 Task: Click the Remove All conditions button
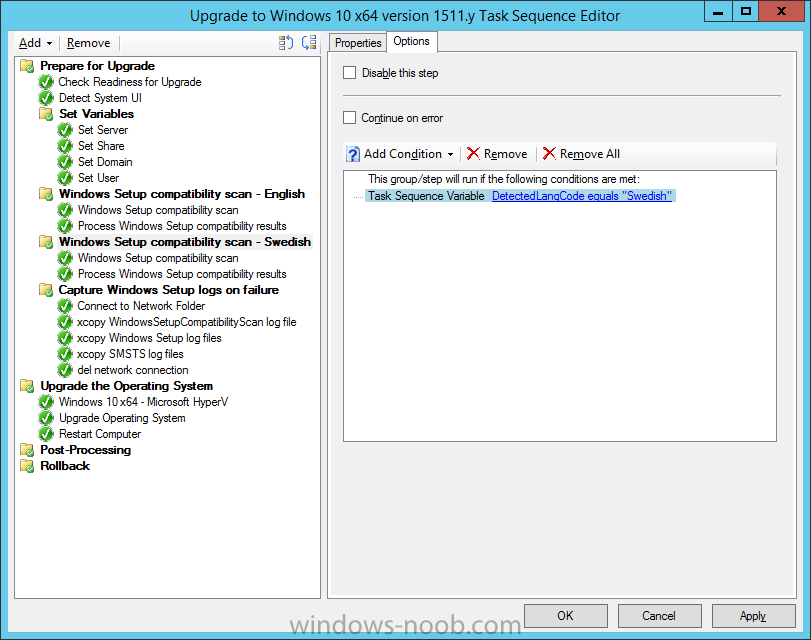581,154
